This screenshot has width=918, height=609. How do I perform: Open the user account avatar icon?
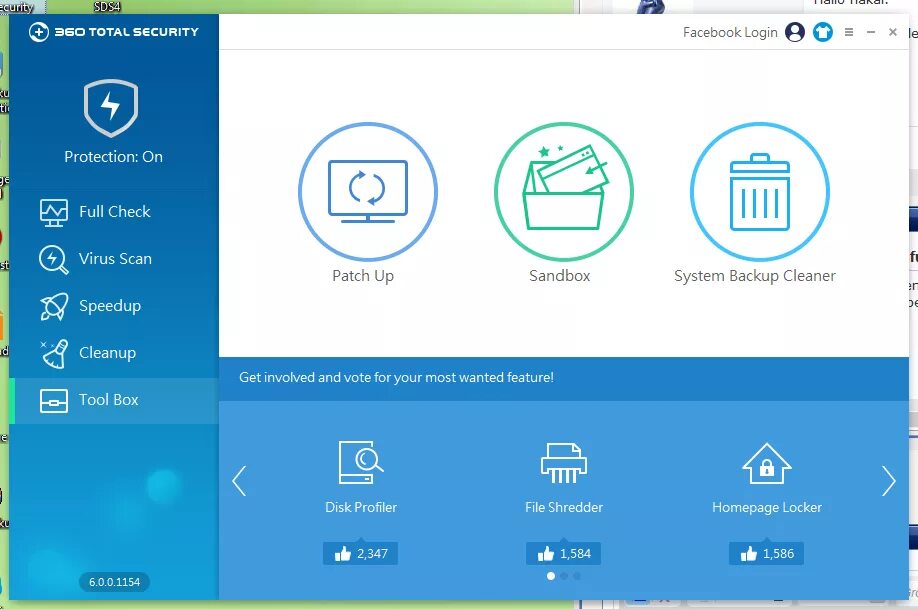click(x=794, y=32)
